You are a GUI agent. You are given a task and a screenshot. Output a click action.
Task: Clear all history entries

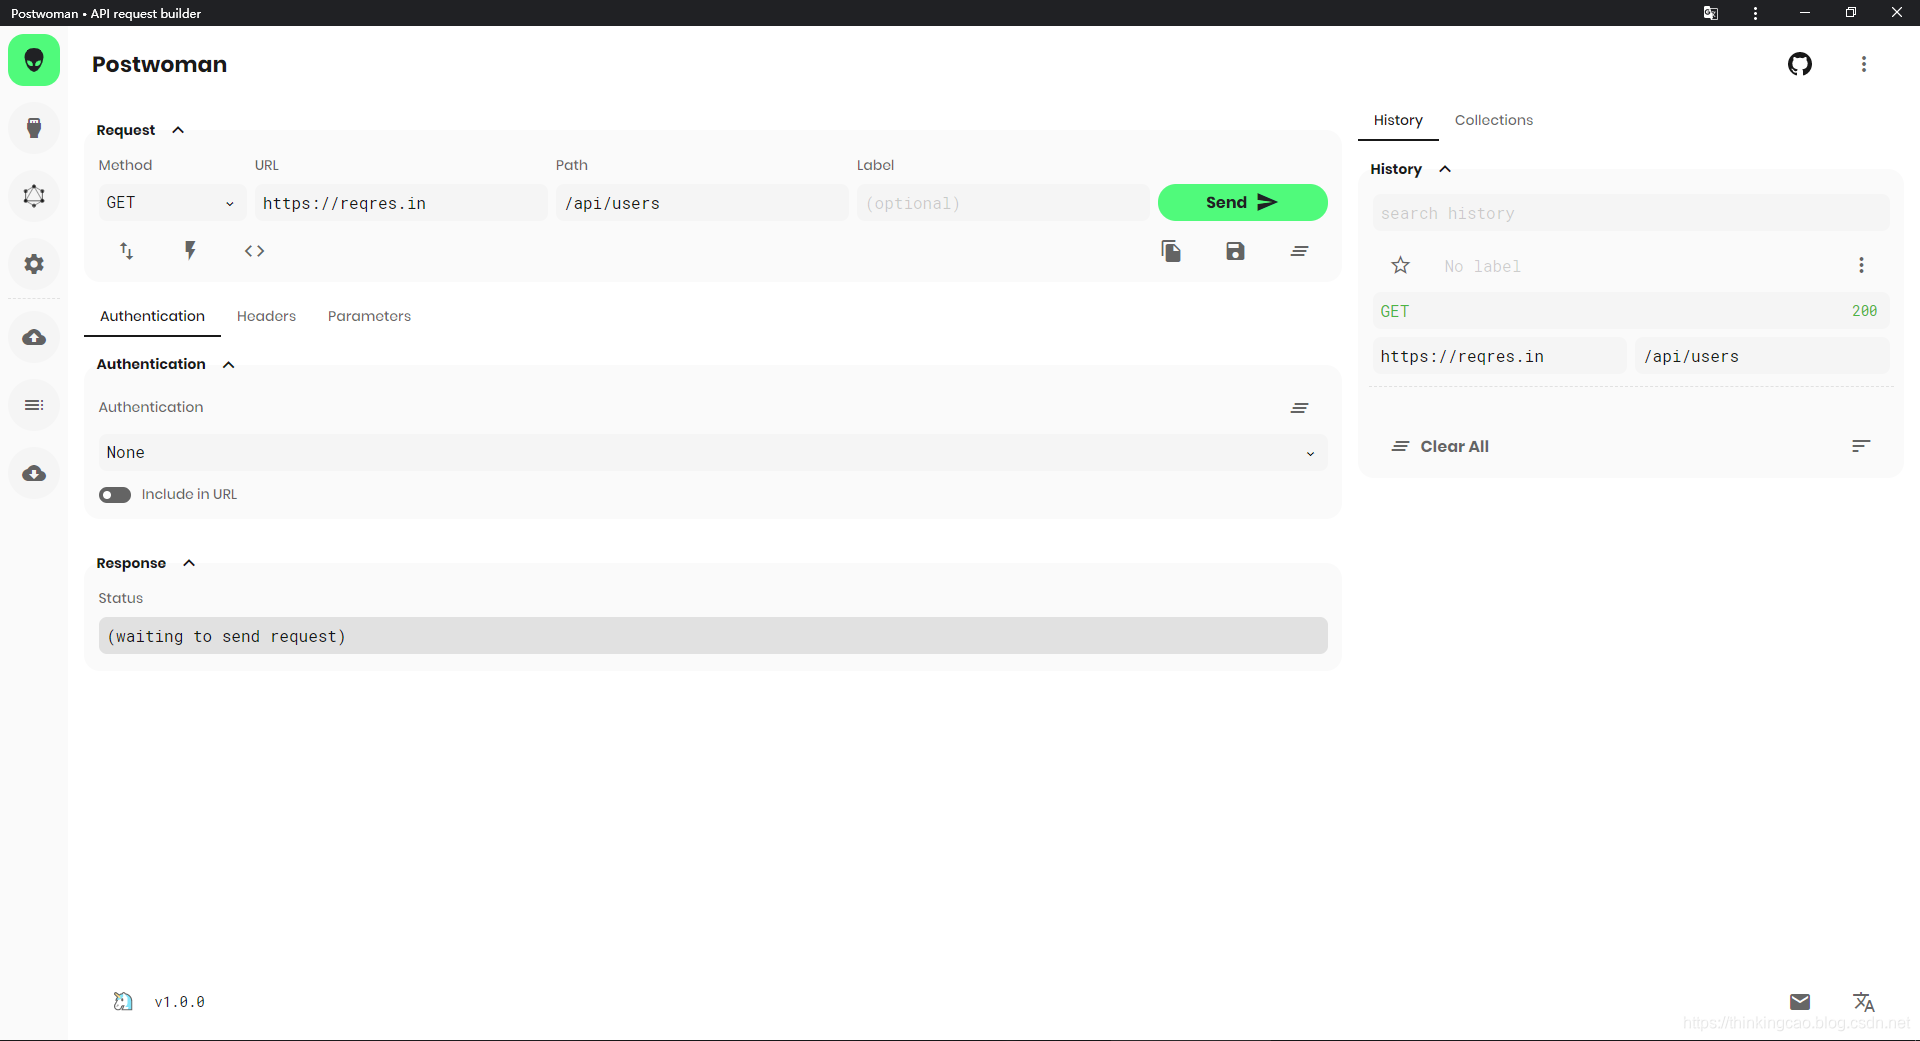pos(1440,446)
